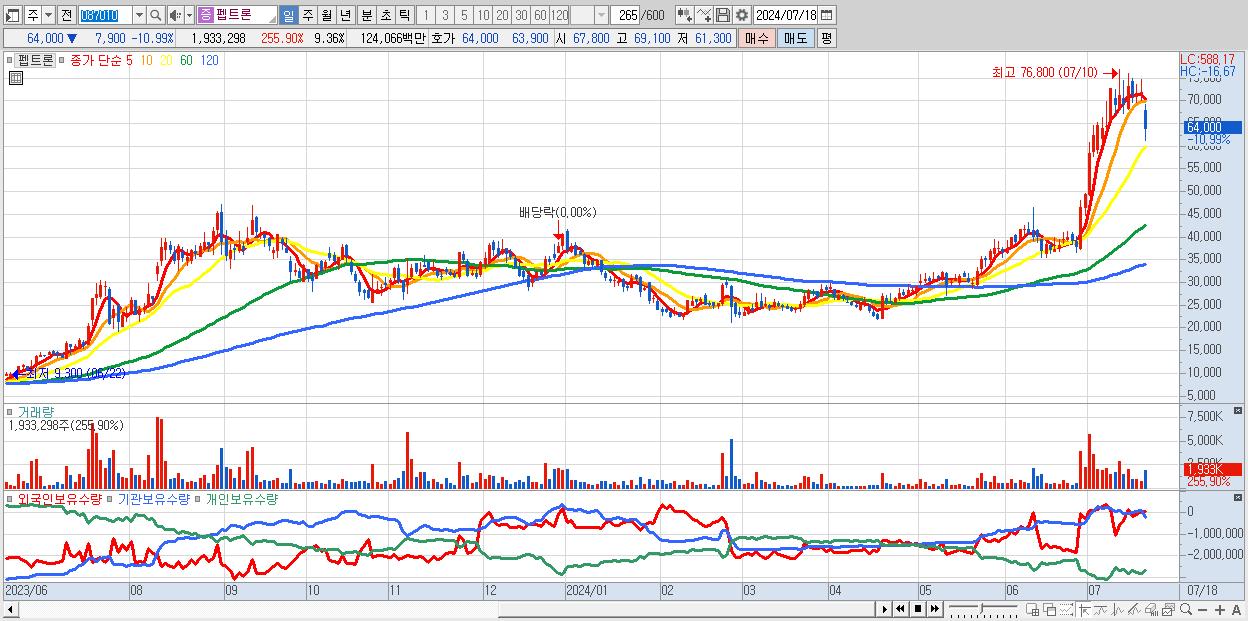This screenshot has height=621, width=1248.
Task: Click the 개인보유수량 legend label
Action: (x=240, y=498)
